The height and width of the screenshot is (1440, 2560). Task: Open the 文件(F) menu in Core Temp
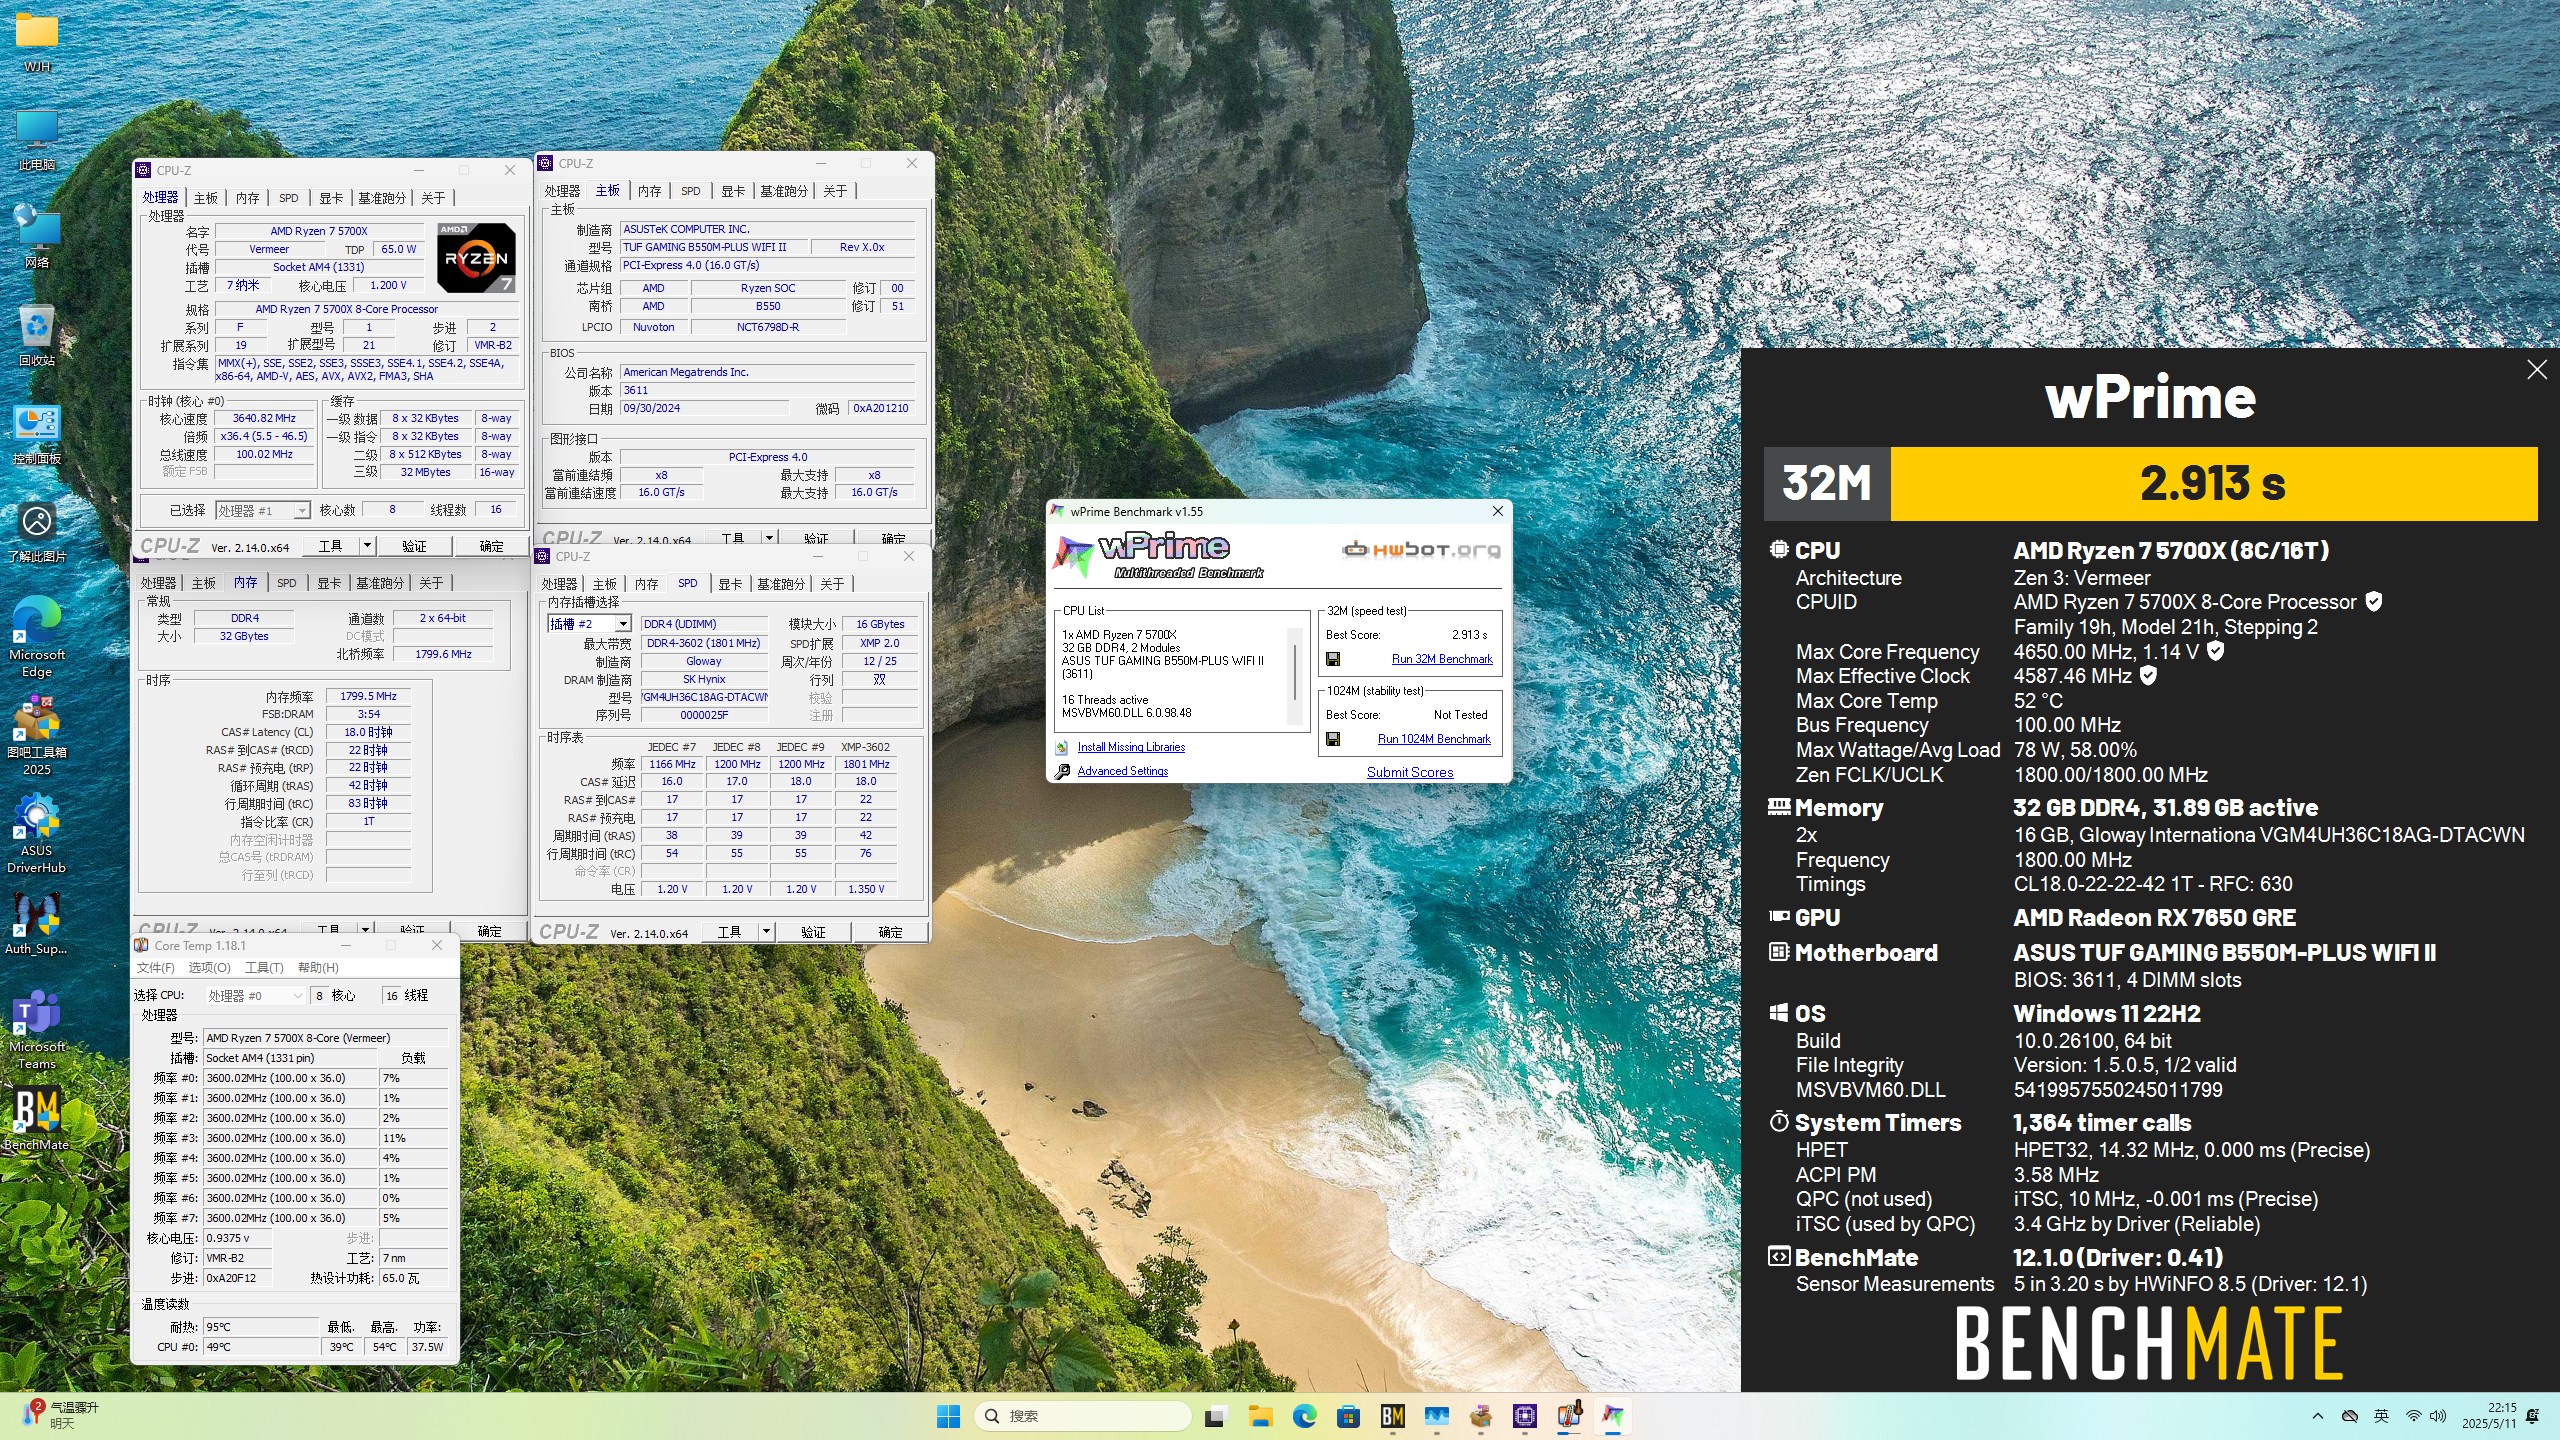(156, 968)
